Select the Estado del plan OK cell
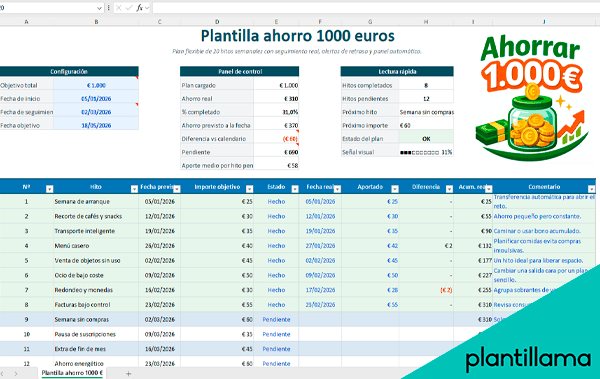The image size is (600, 379). [426, 139]
